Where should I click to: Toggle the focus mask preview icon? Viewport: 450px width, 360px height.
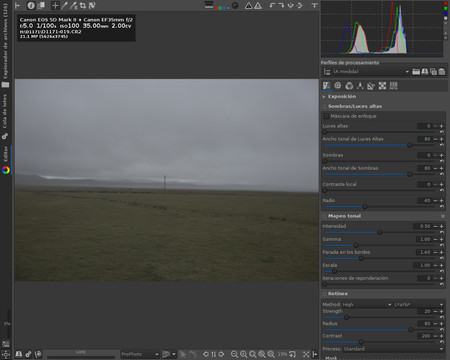tap(235, 5)
